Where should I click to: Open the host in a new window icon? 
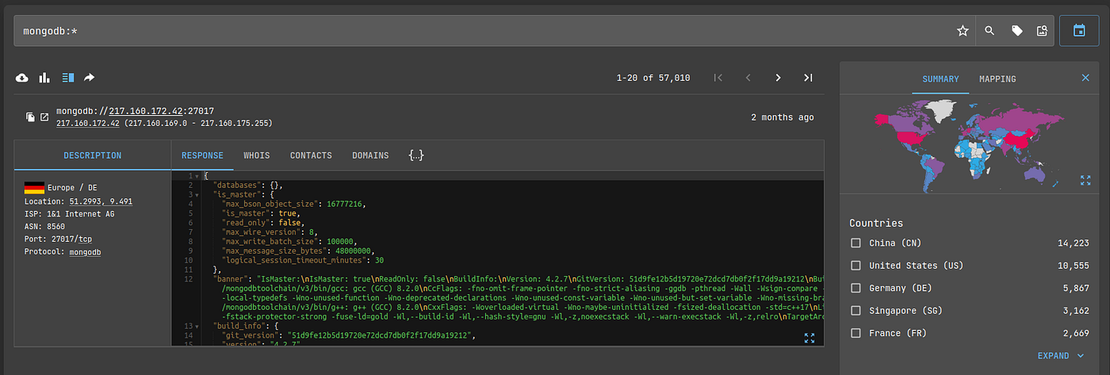click(x=44, y=117)
